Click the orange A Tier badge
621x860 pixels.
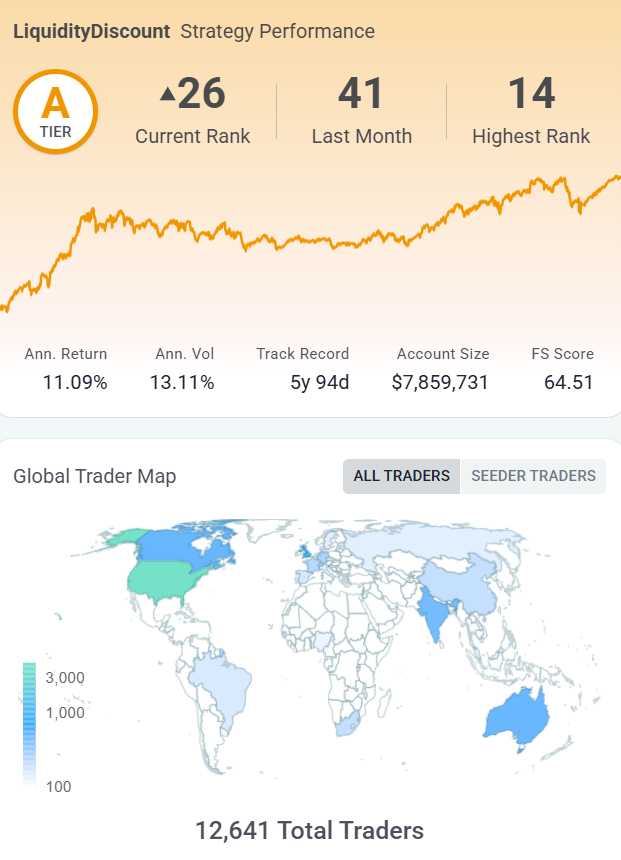[x=55, y=111]
